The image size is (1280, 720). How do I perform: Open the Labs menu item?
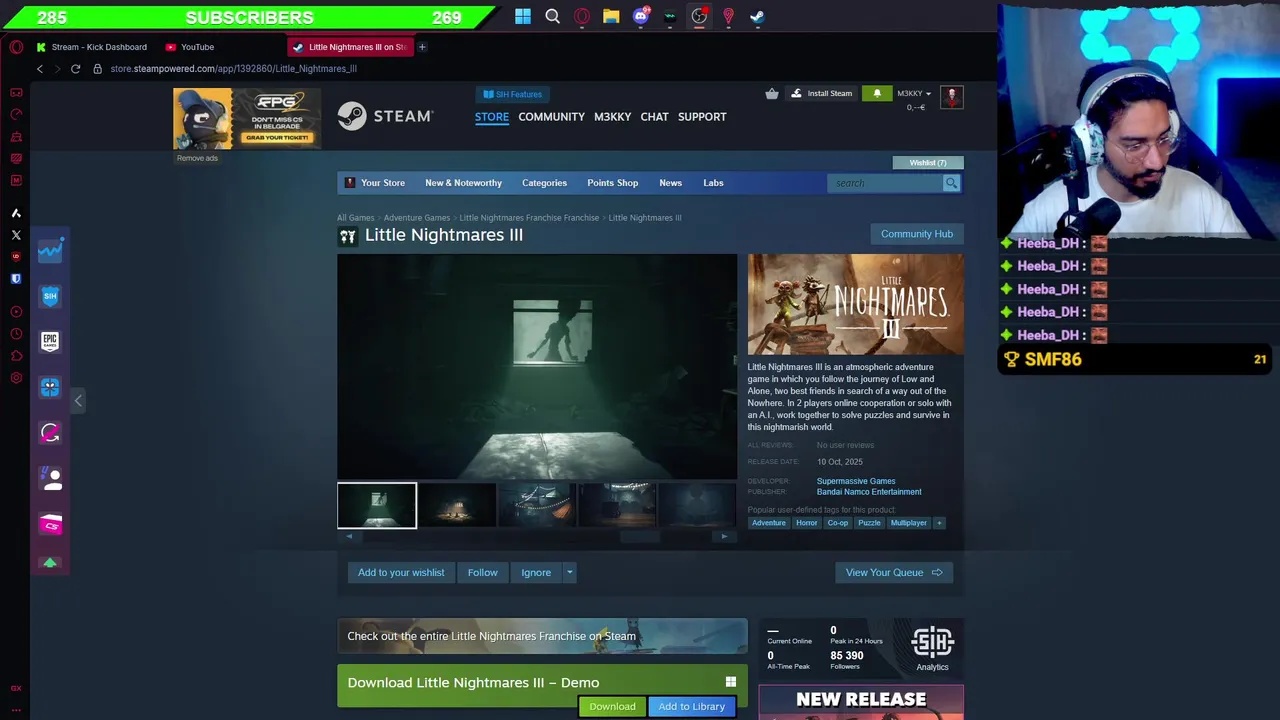[x=713, y=183]
